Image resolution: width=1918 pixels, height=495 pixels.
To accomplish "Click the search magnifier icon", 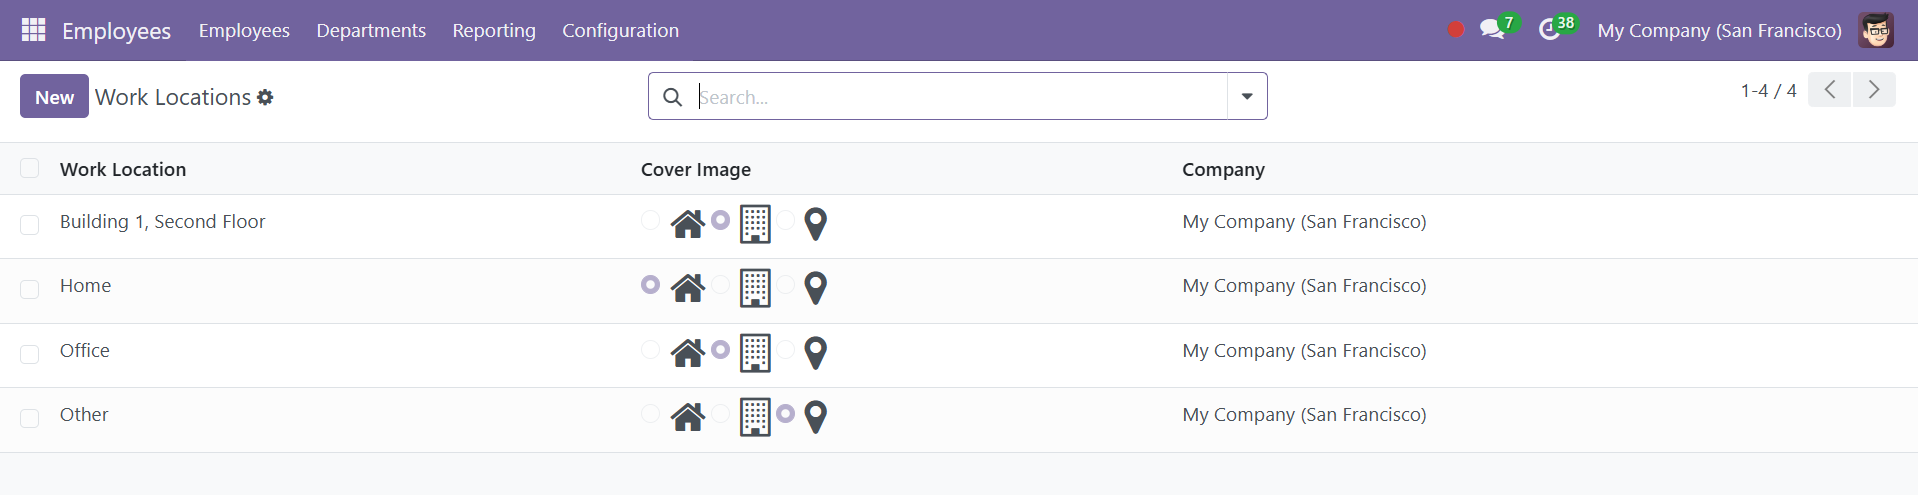I will coord(673,97).
